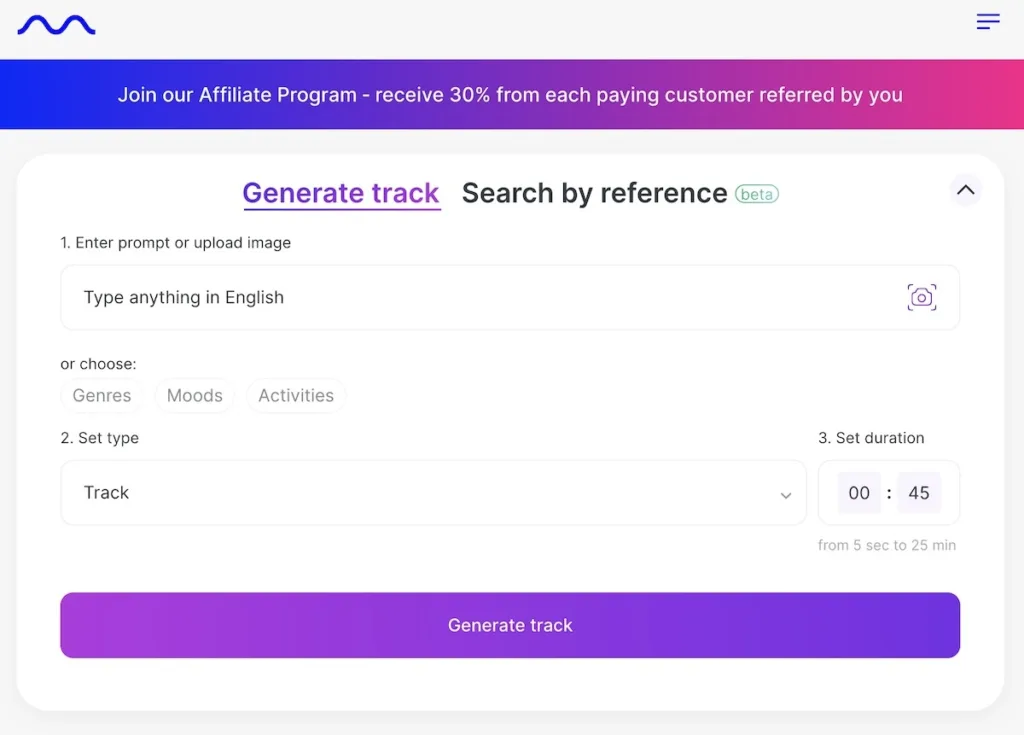Open the hamburger menu

point(987,22)
